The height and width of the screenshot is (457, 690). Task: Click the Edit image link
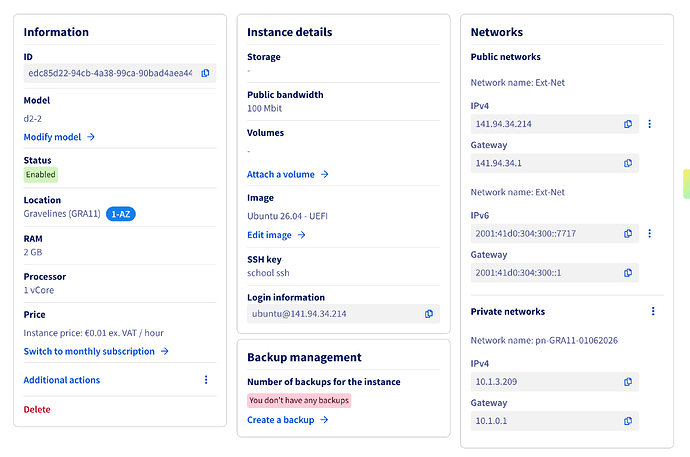[269, 235]
